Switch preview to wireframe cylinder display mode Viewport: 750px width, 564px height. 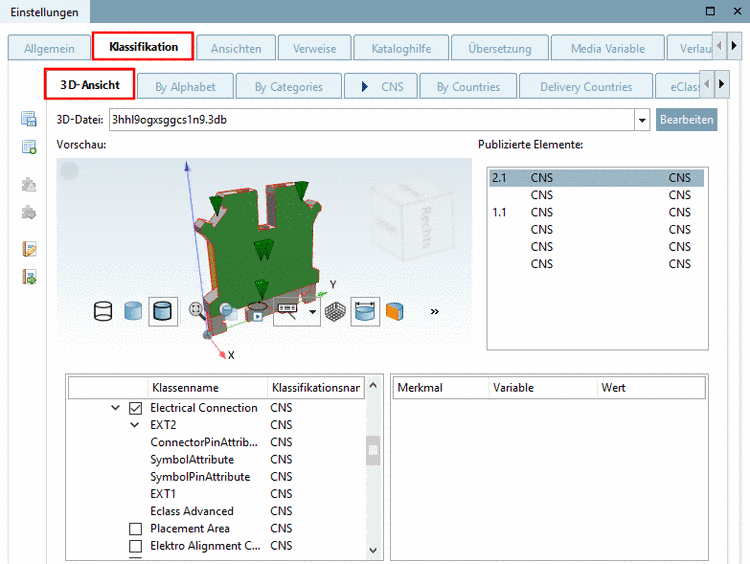pos(103,311)
